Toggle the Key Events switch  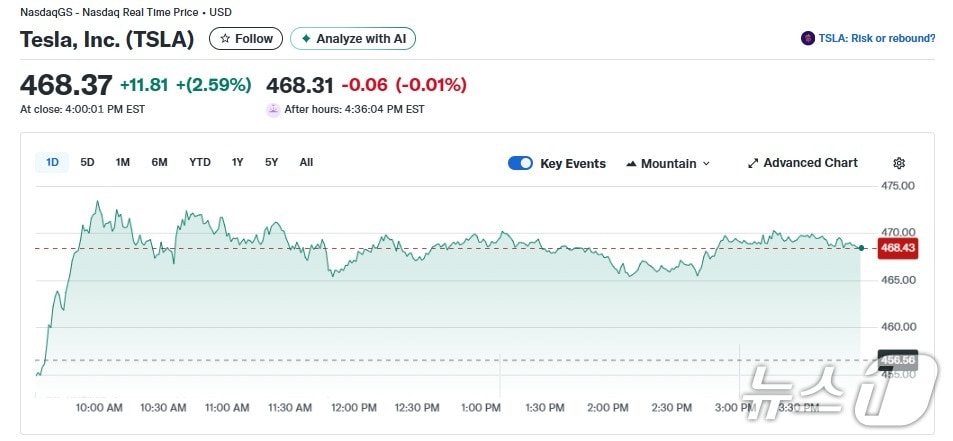(x=520, y=163)
